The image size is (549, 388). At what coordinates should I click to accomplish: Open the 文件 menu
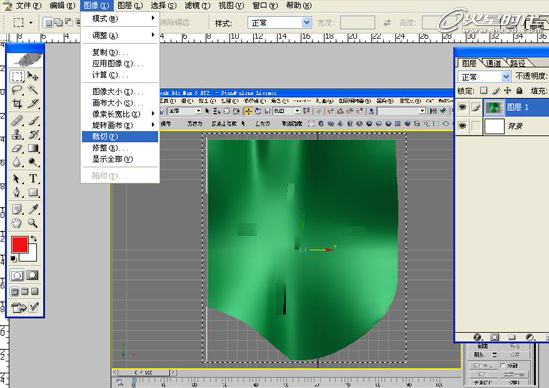click(29, 6)
